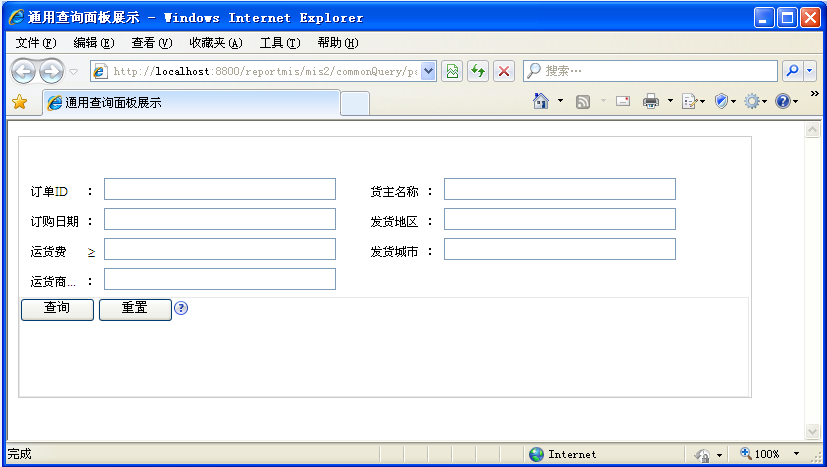Open the 查看(V) menu
The image size is (827, 467).
[x=151, y=43]
